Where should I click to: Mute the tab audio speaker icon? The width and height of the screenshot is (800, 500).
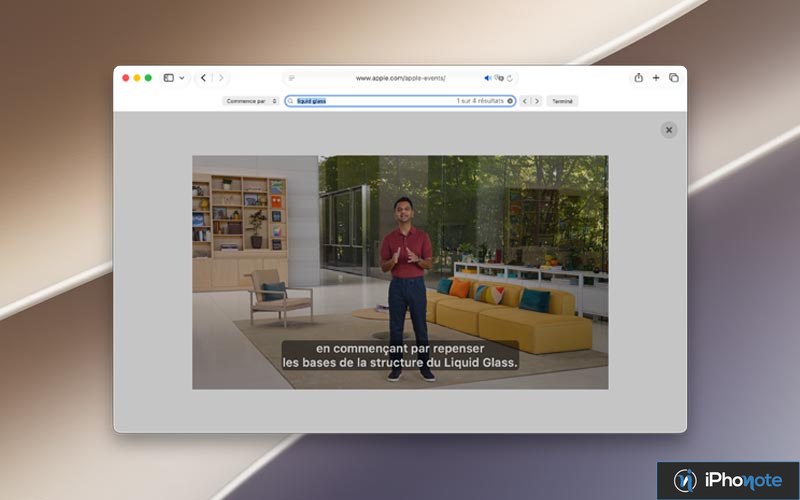click(x=487, y=78)
